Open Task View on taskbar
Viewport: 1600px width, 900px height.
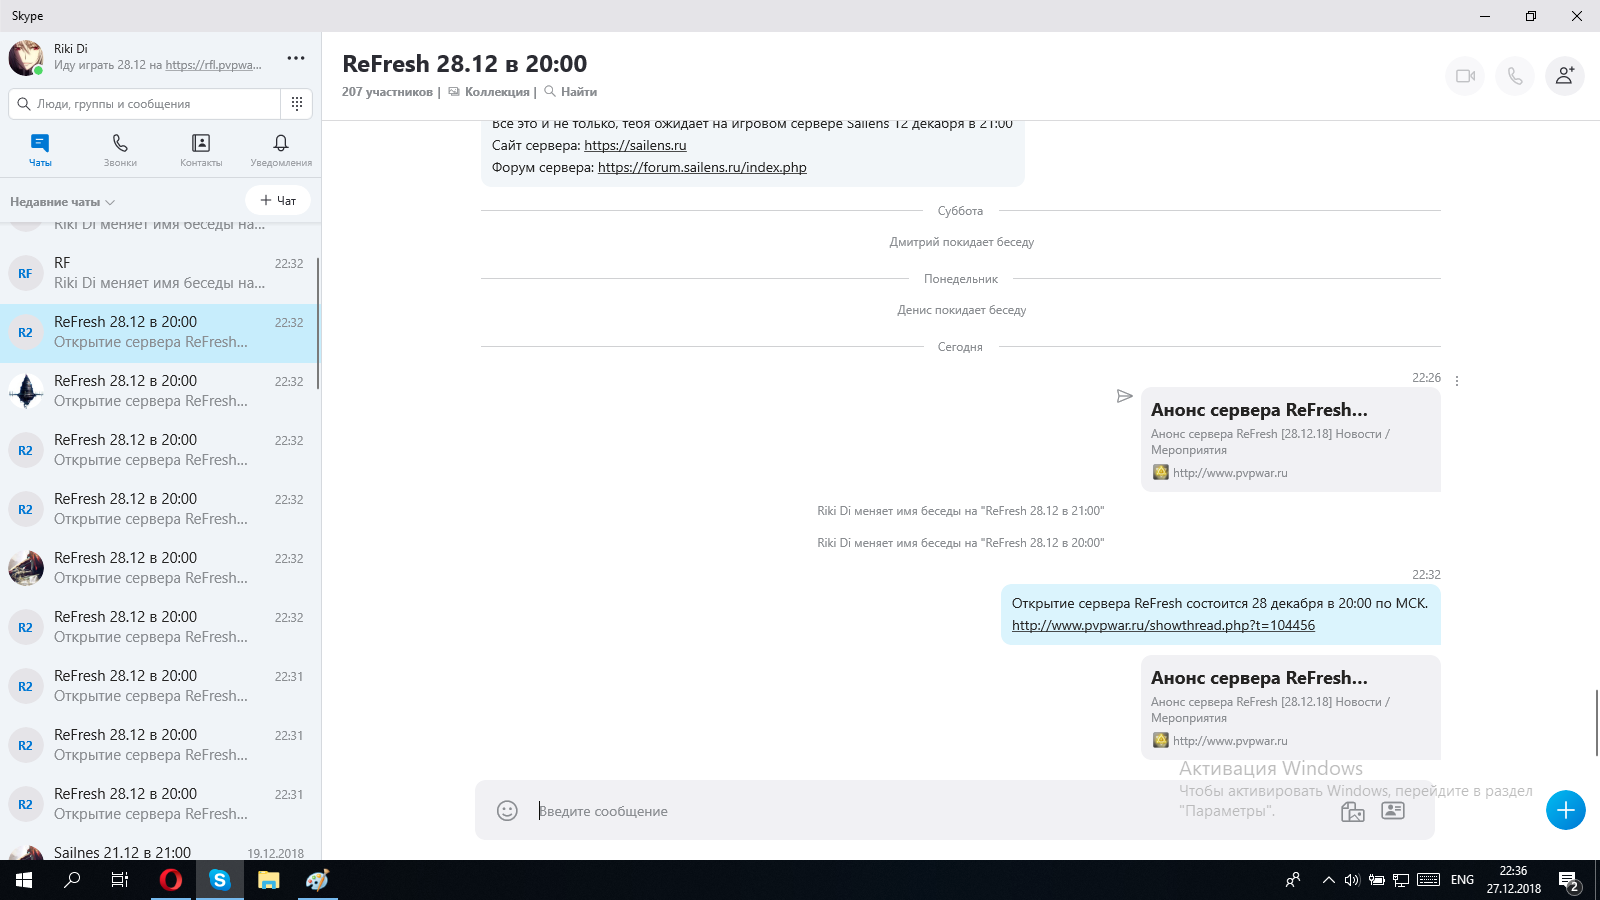(120, 880)
